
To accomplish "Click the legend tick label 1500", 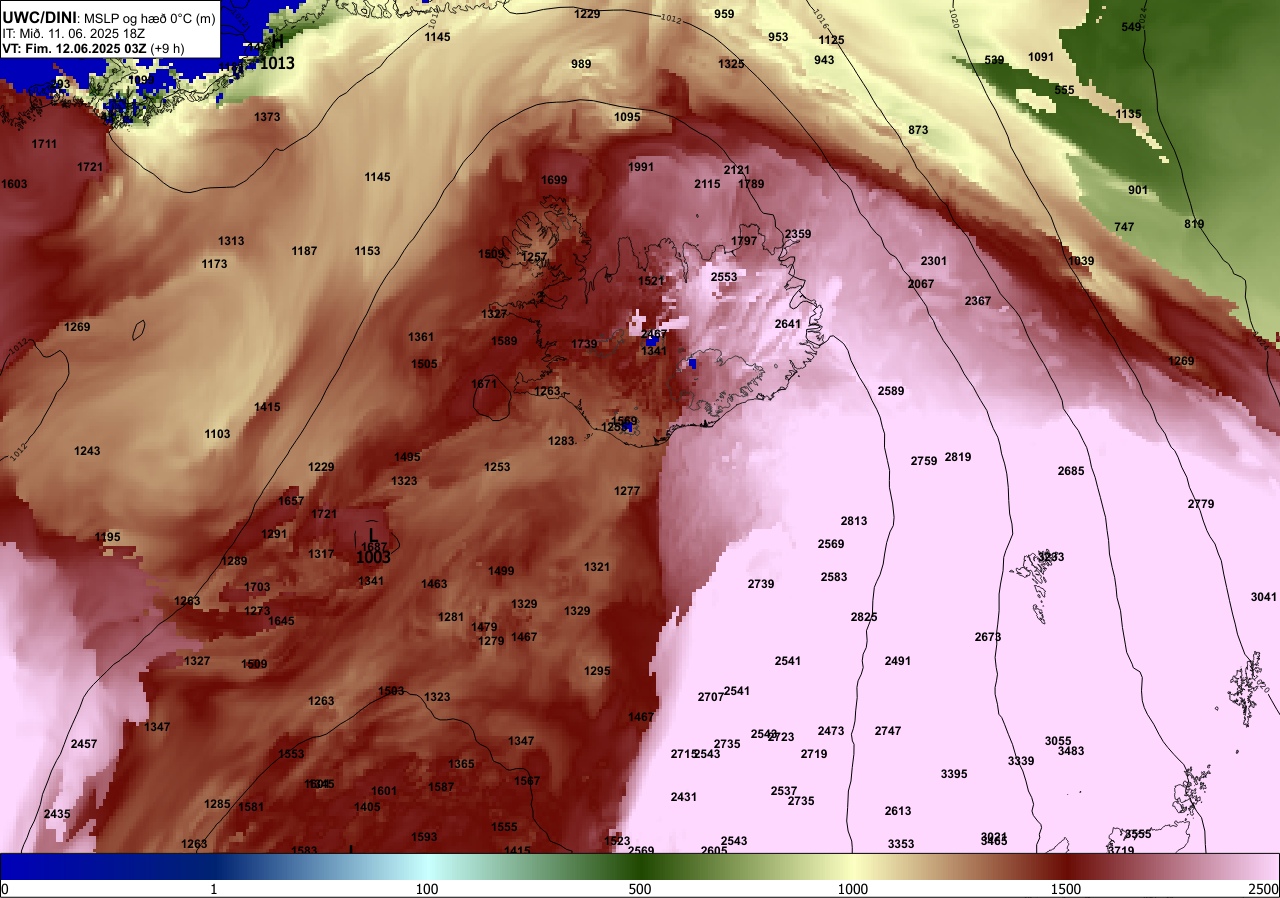I will pyautogui.click(x=1066, y=889).
